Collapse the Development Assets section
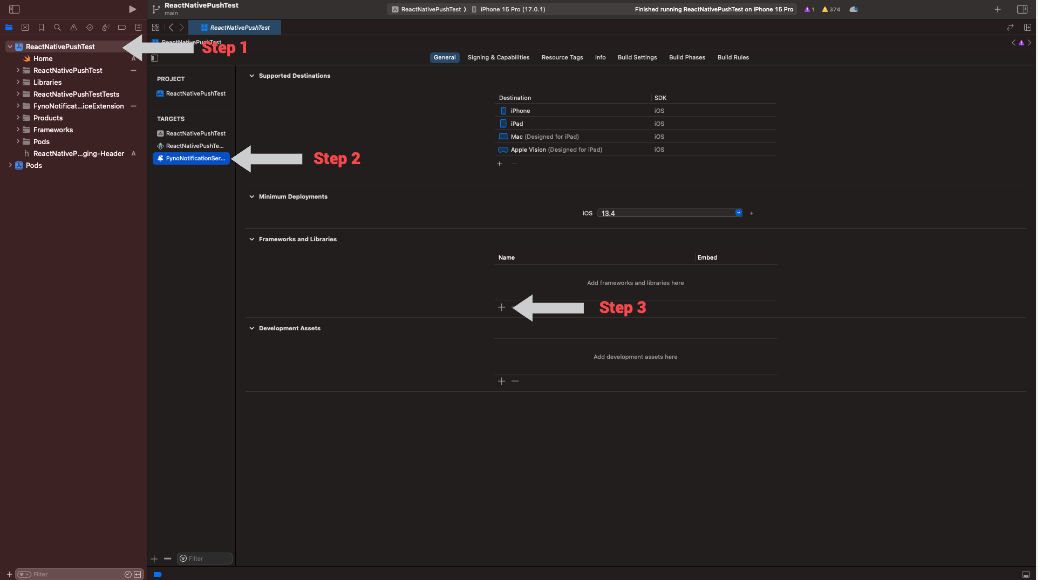This screenshot has height=580, width=1038. 252,328
